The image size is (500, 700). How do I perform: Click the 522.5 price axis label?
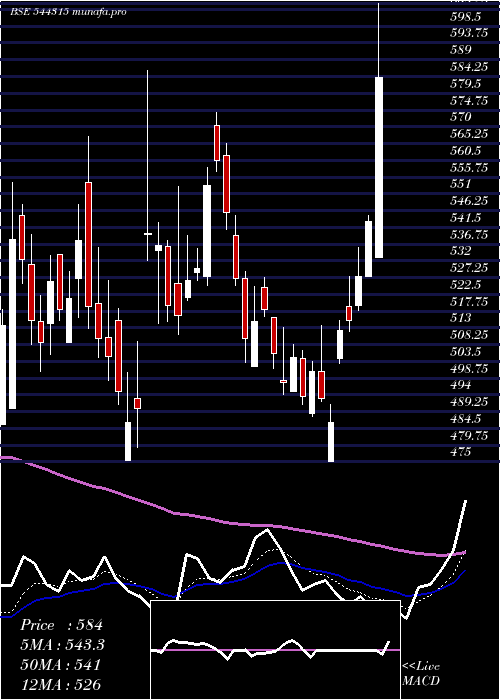tap(466, 284)
